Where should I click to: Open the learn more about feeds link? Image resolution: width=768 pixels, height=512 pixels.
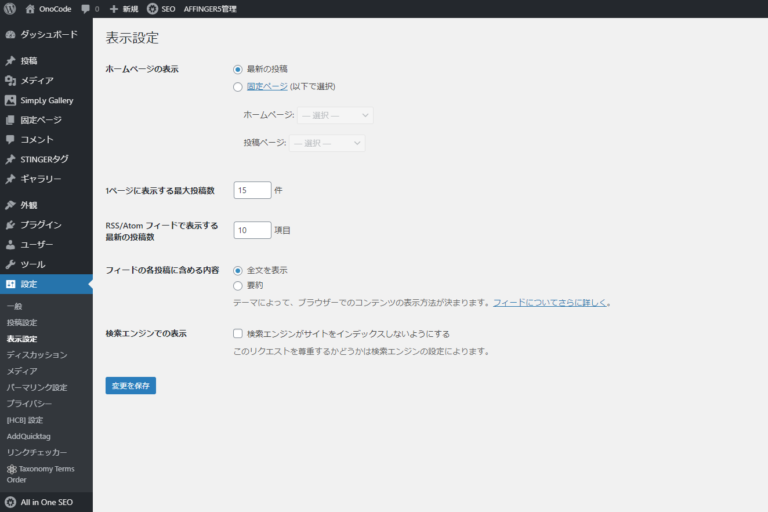point(550,302)
